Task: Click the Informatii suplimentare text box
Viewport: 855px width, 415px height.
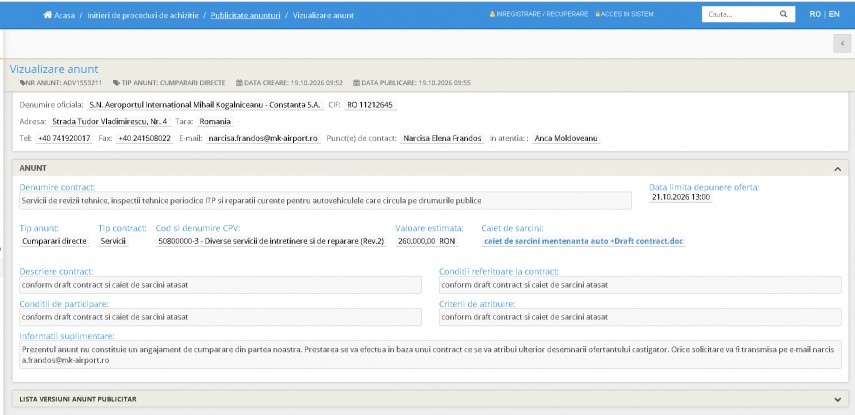Action: pos(430,354)
